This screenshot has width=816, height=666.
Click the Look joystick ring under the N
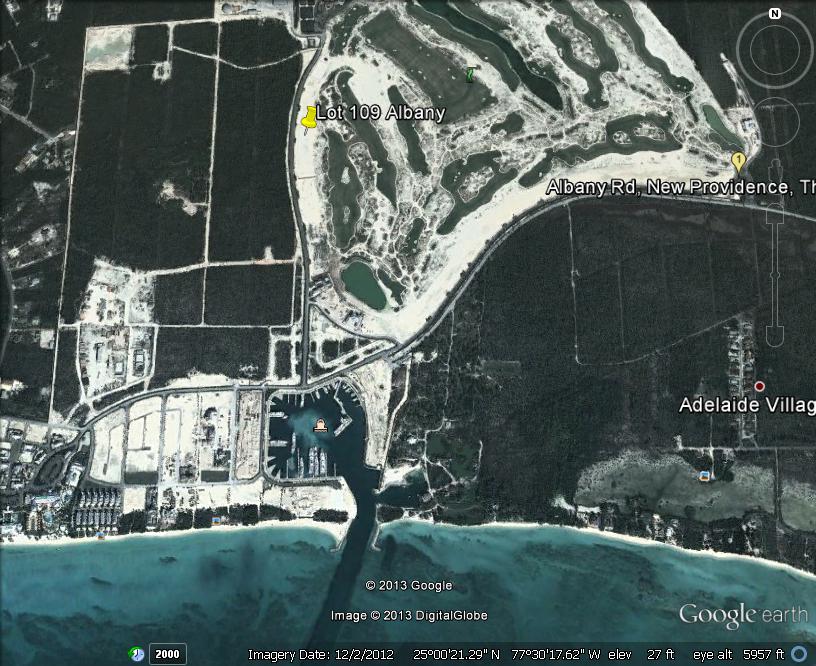[775, 50]
